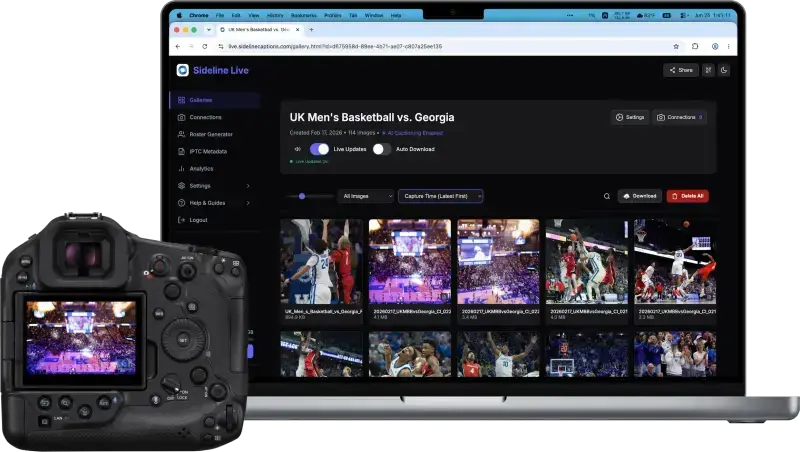Open the Chrome extensions puzzle icon
This screenshot has width=800, height=452.
695,46
